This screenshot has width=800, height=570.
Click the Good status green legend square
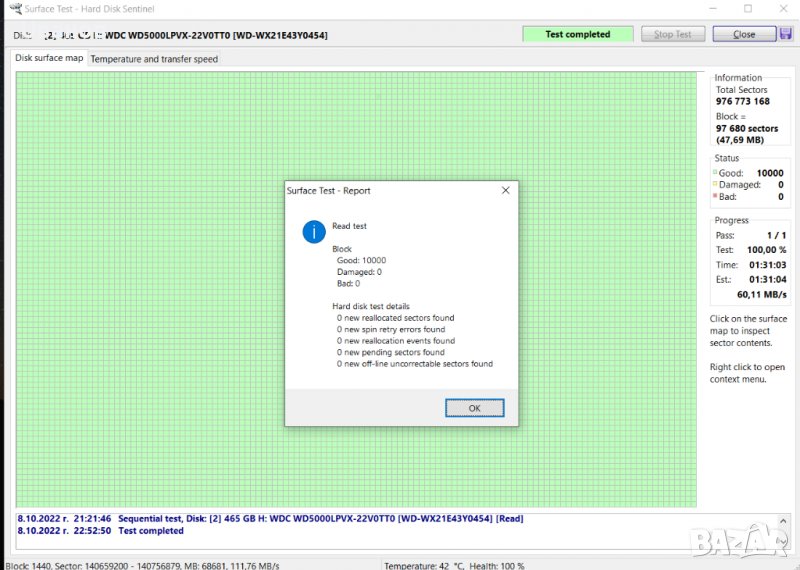715,173
